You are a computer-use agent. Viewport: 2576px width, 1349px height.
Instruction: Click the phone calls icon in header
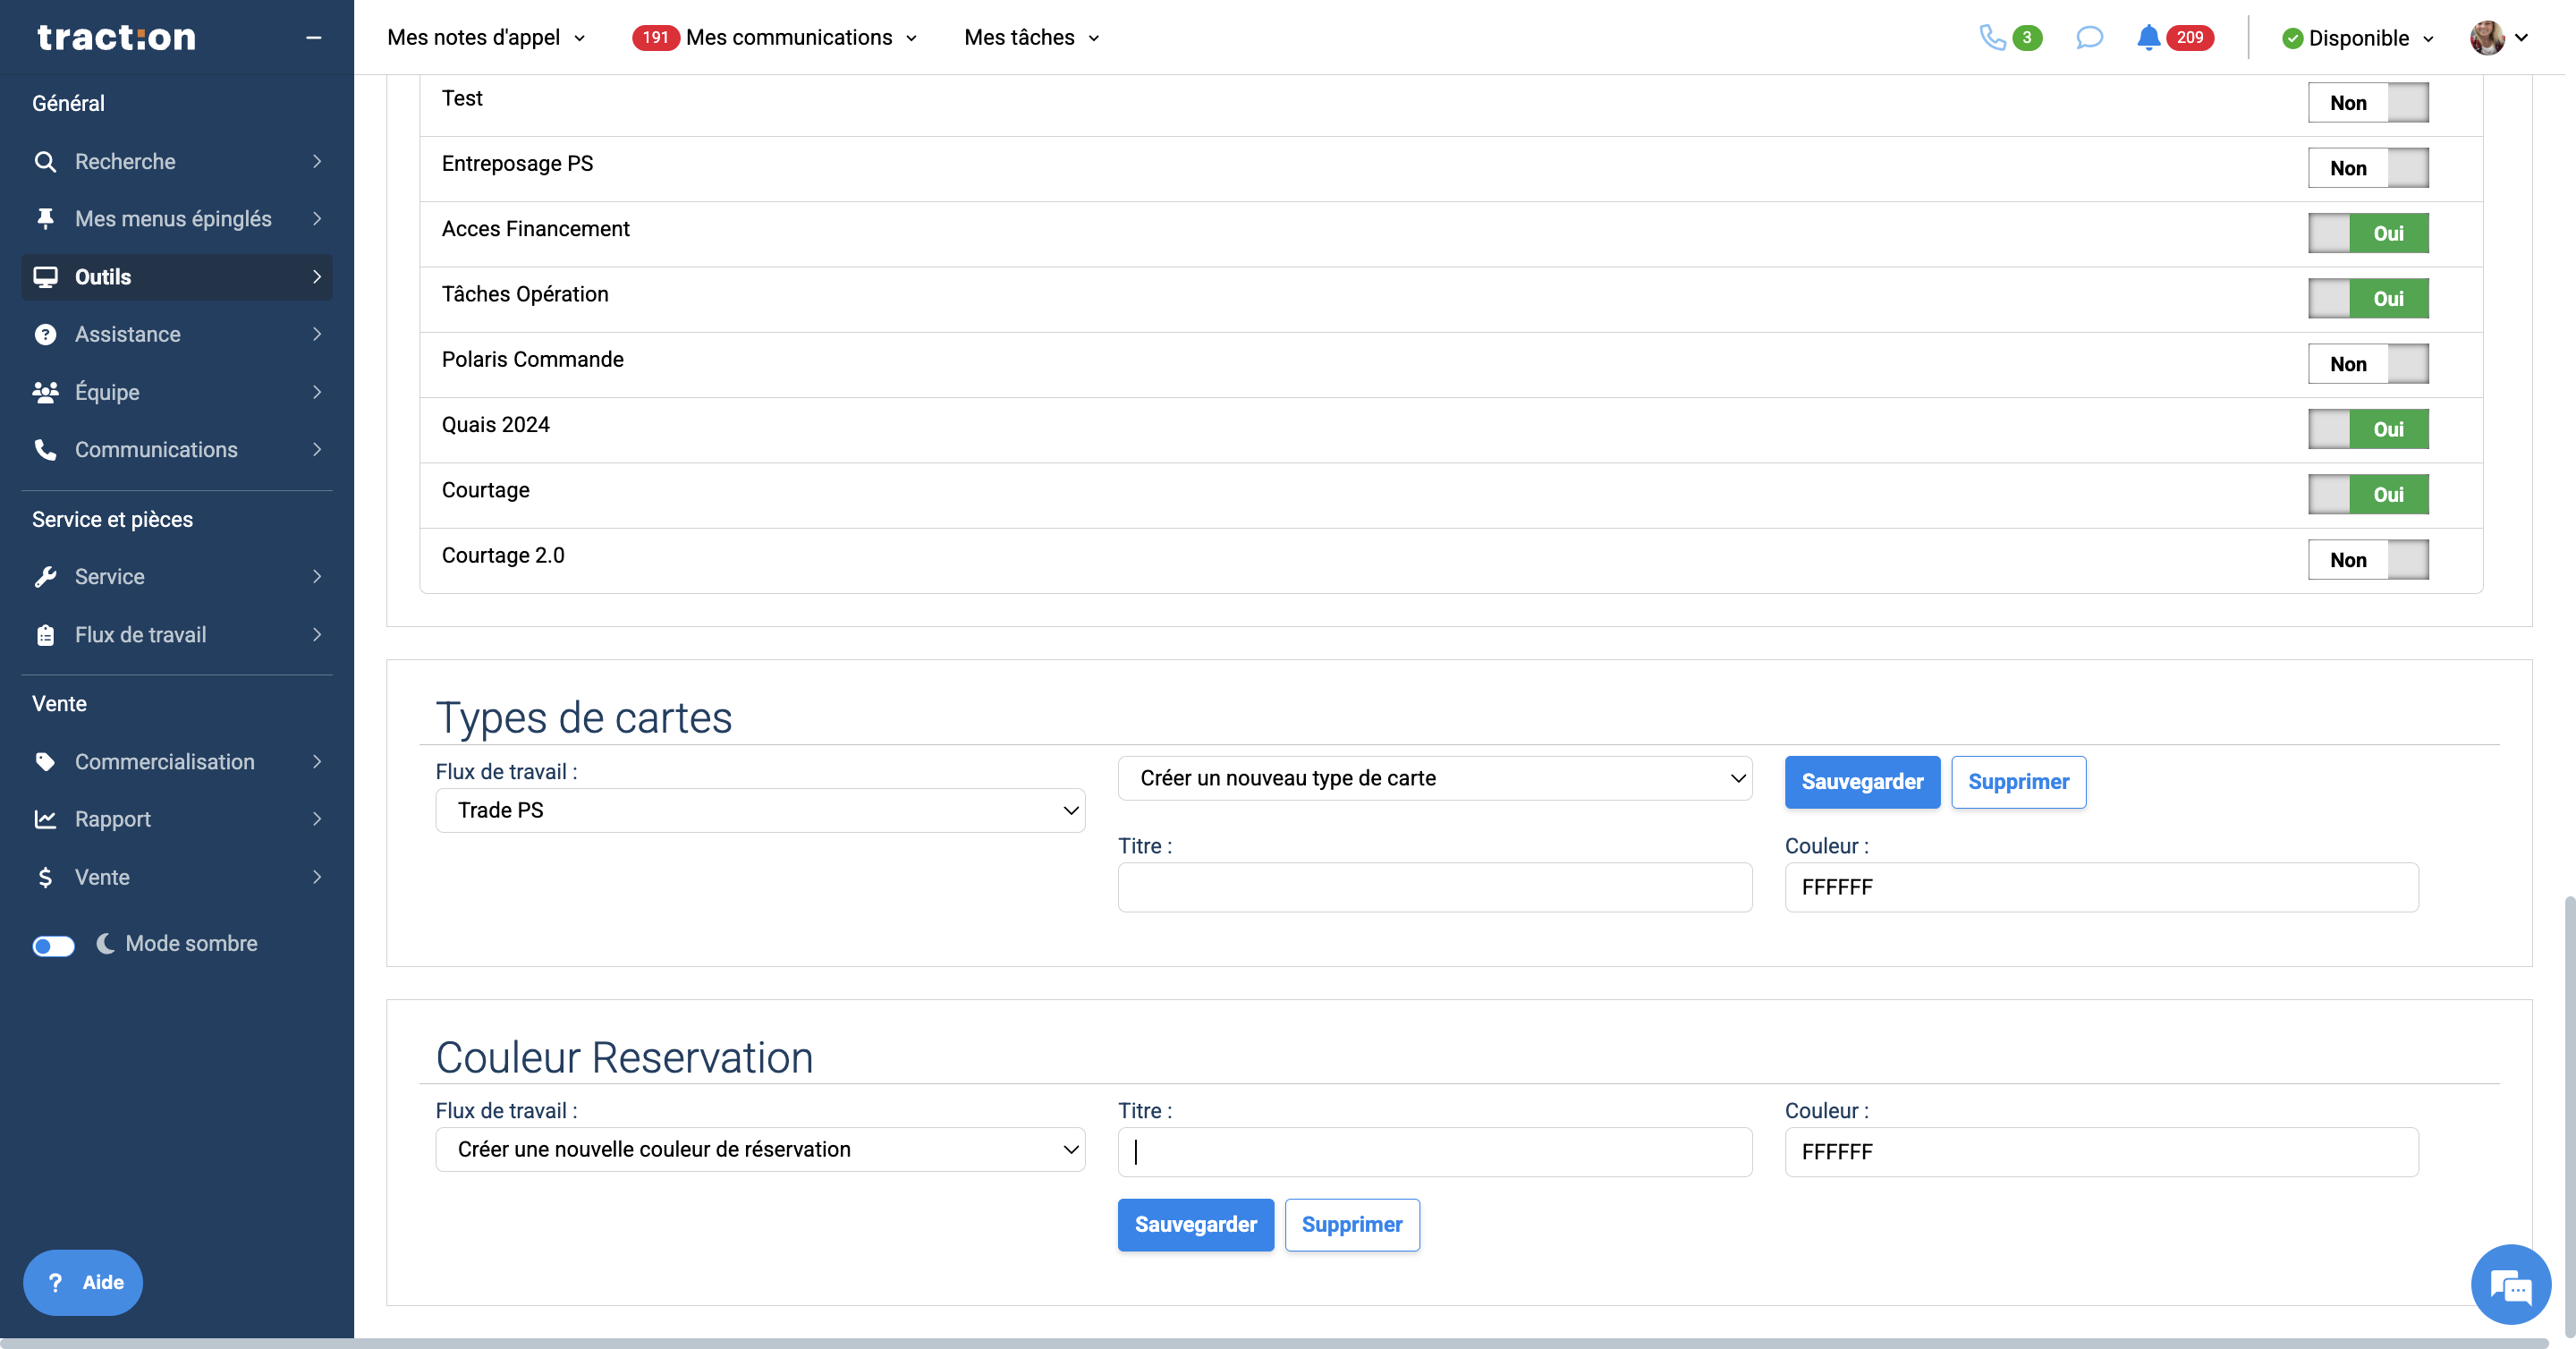pyautogui.click(x=1992, y=38)
